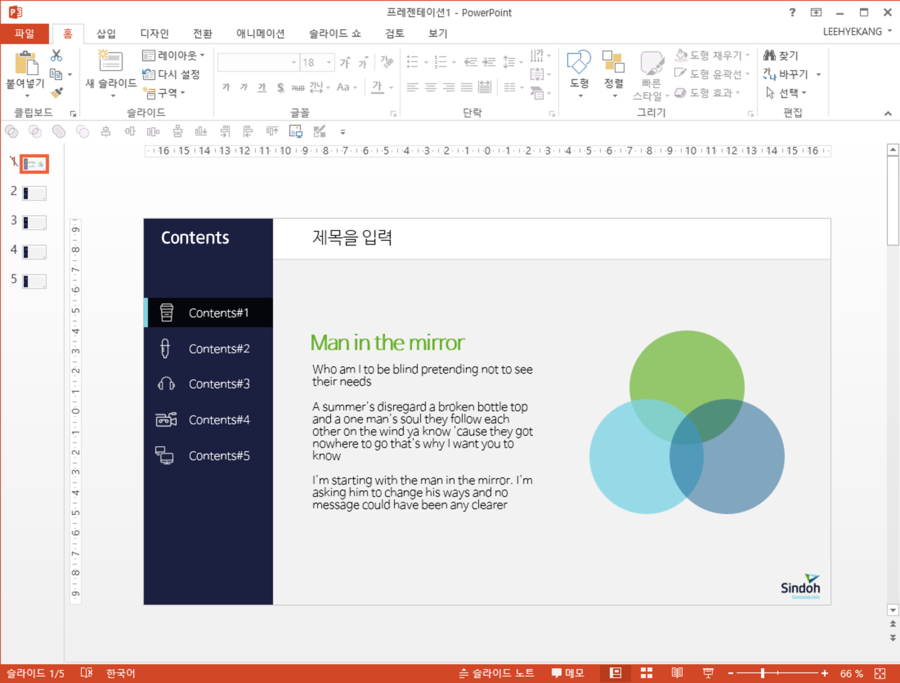
Task: Start slideshow from status bar icon
Action: (708, 673)
